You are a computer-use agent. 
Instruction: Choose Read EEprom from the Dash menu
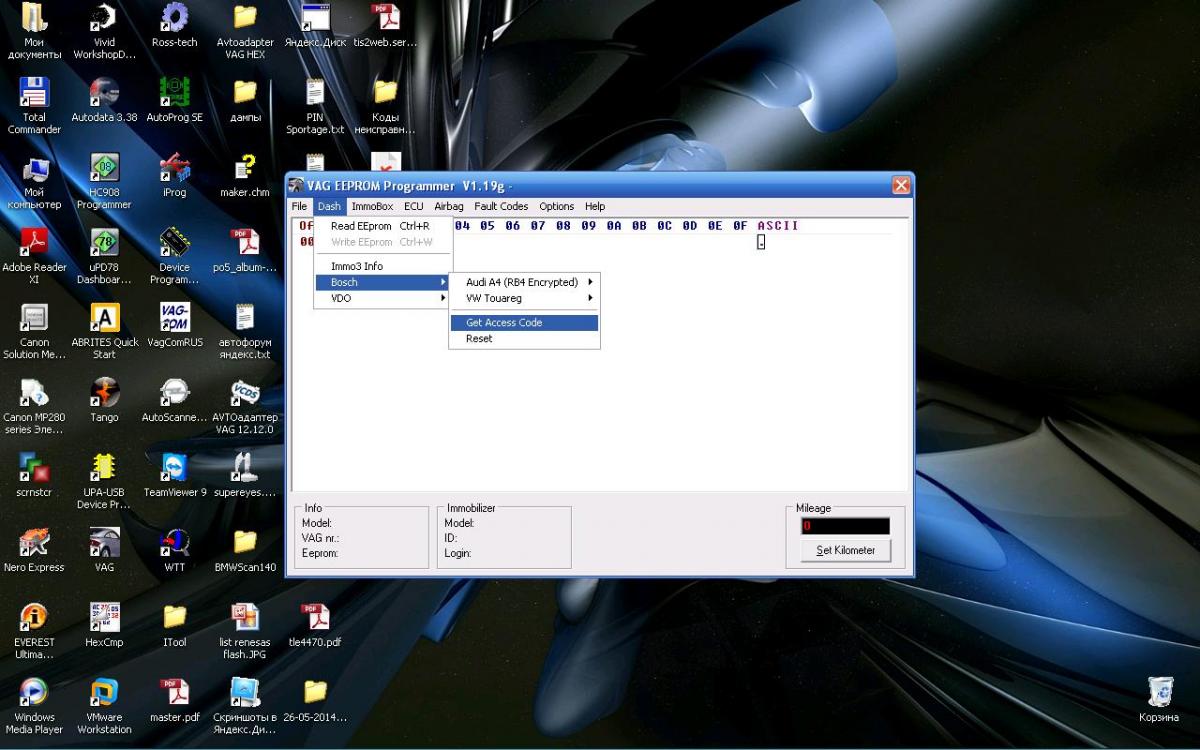click(x=381, y=226)
